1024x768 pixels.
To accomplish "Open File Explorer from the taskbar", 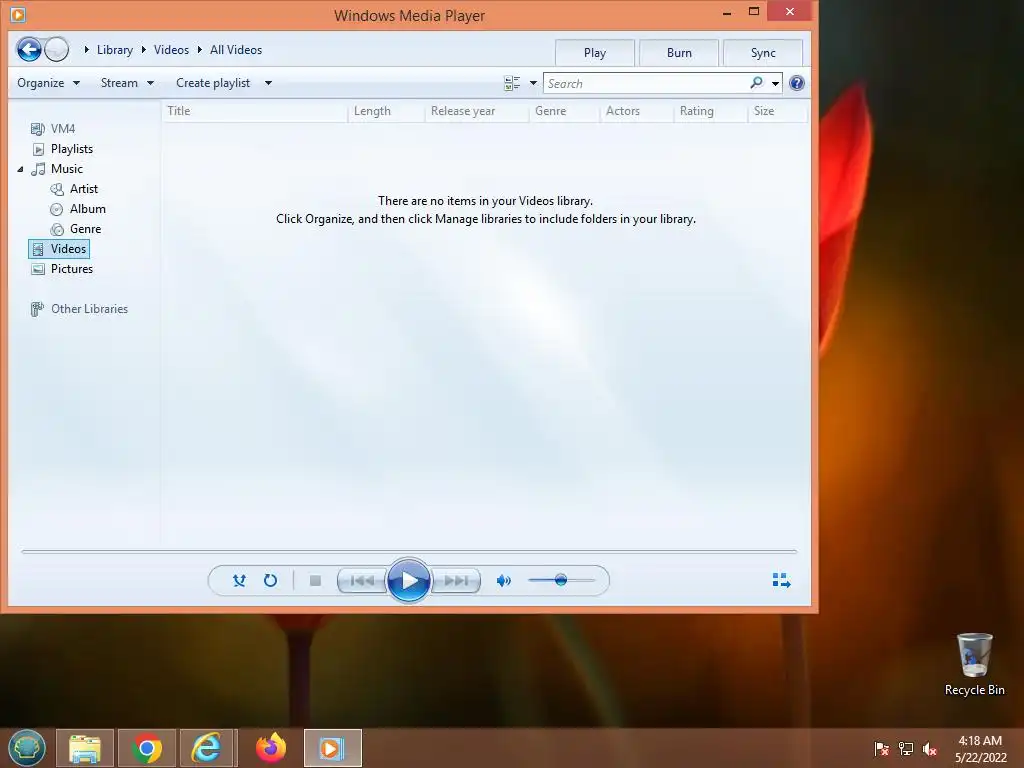I will (85, 748).
